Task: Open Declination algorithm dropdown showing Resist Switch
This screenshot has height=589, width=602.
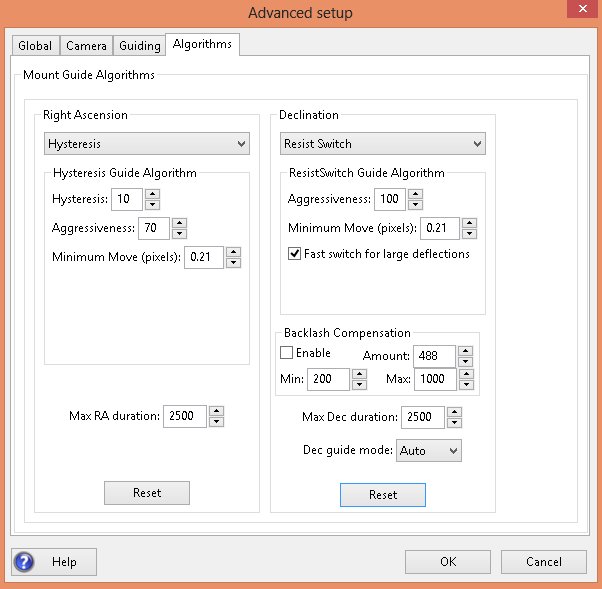Action: [x=383, y=144]
